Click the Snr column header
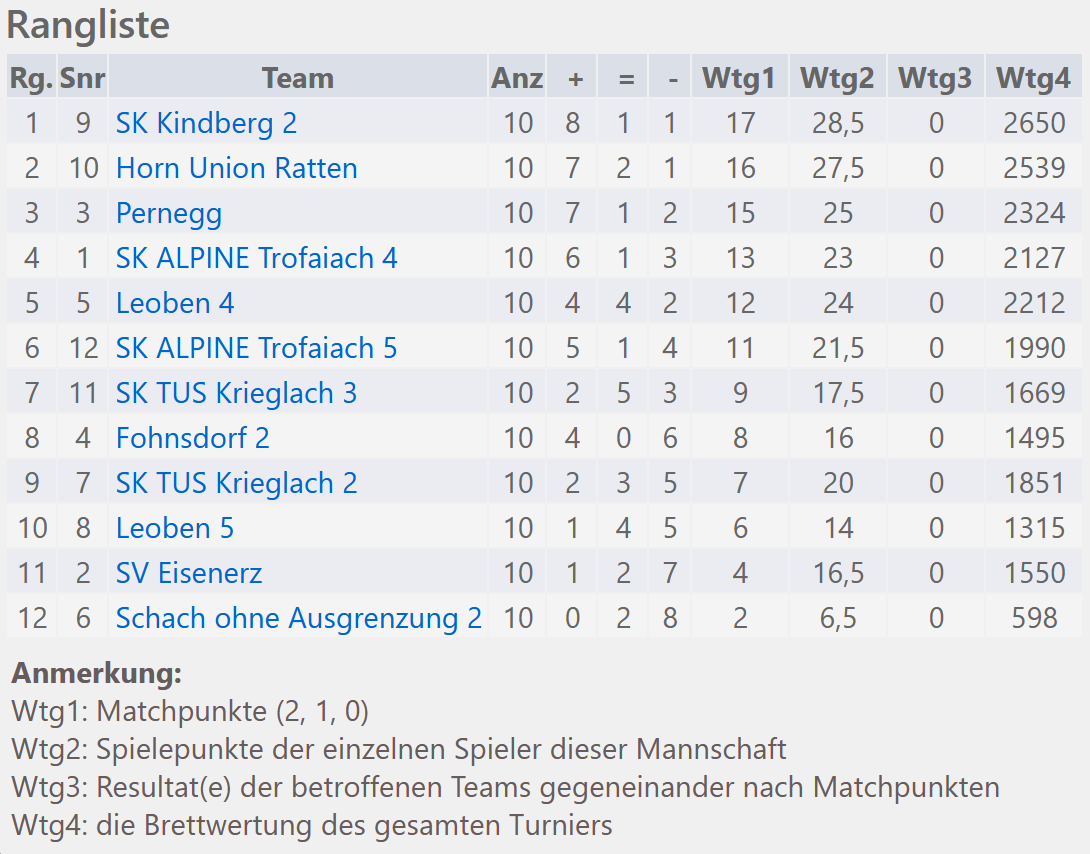This screenshot has width=1090, height=854. pyautogui.click(x=82, y=78)
